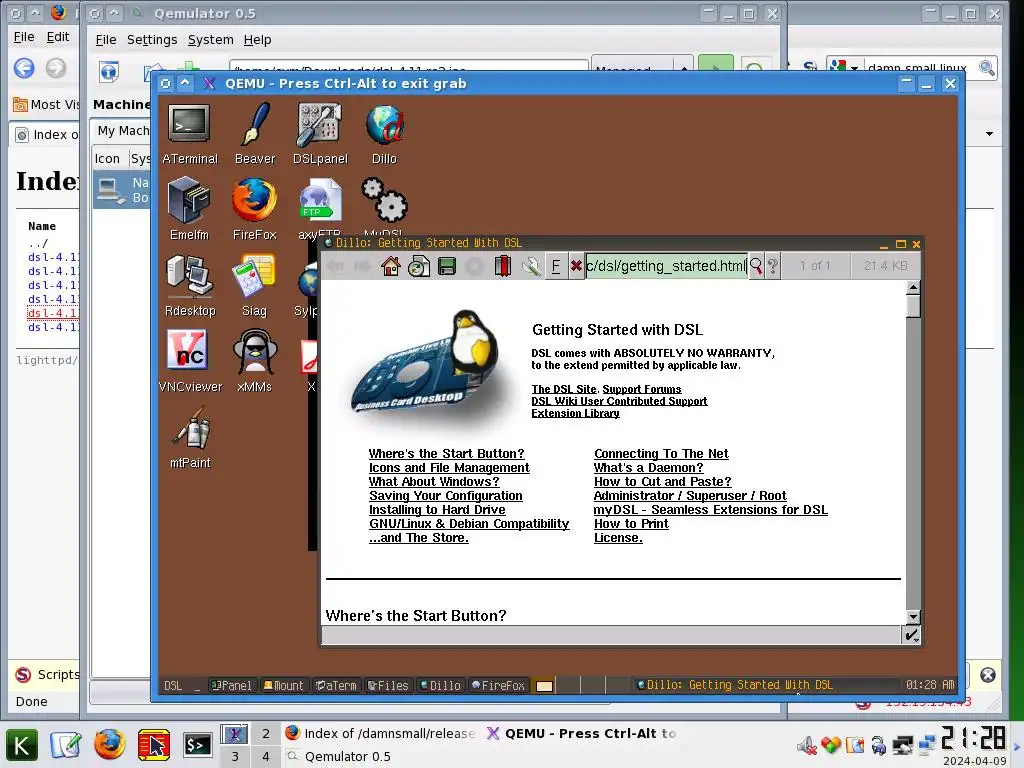Save the page with Dillo's floppy icon

click(447, 266)
